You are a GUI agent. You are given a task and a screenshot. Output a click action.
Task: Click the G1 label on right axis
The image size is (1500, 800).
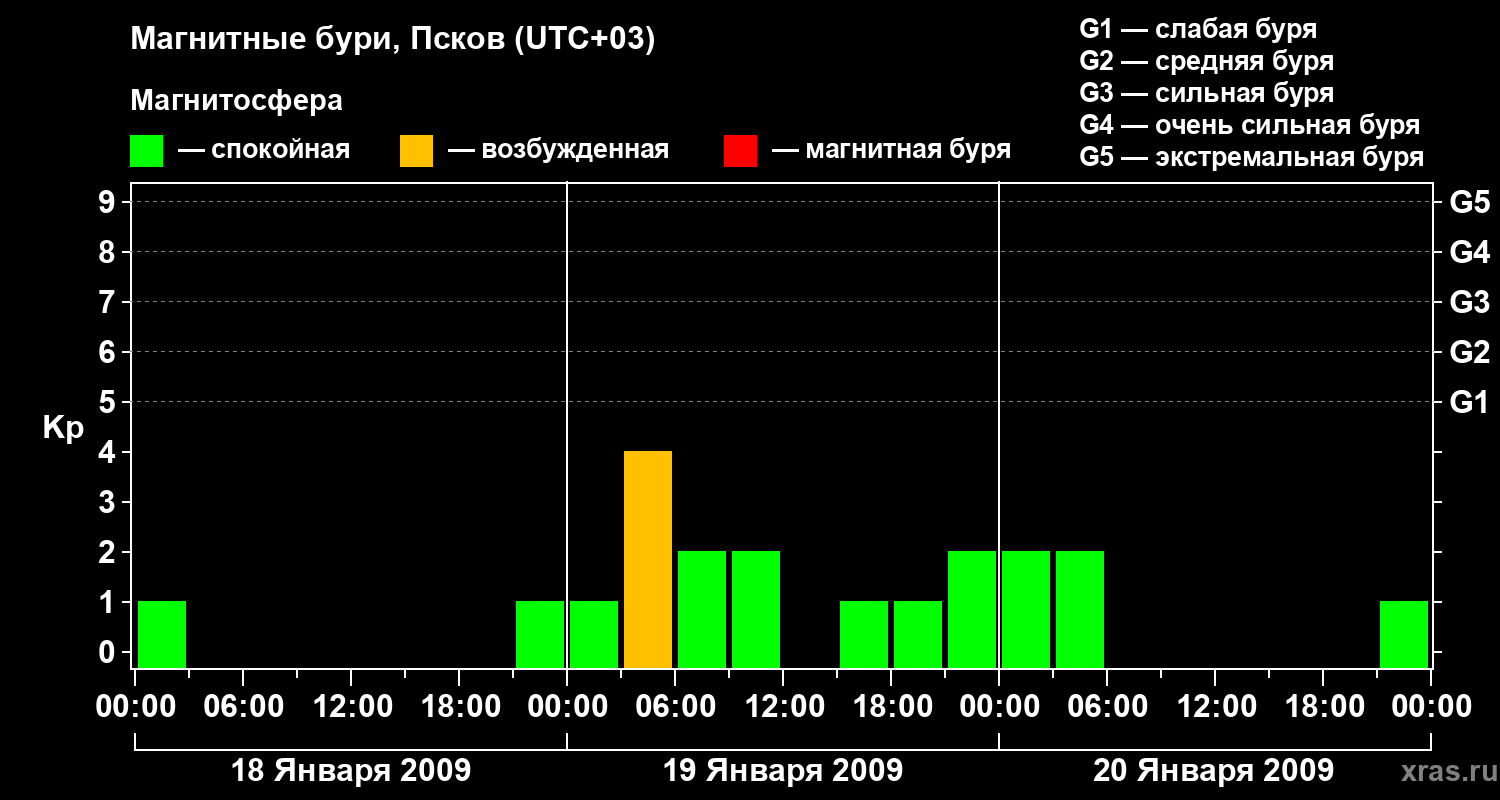[x=1470, y=402]
